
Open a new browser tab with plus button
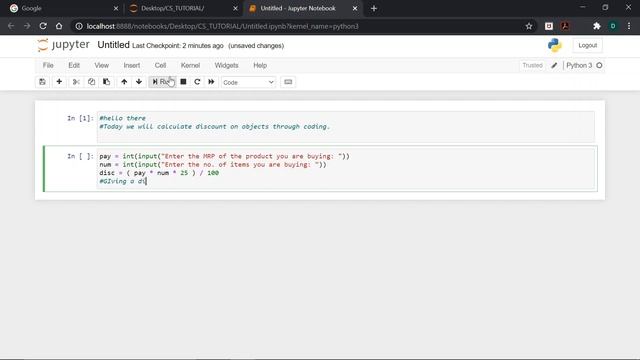(x=374, y=8)
